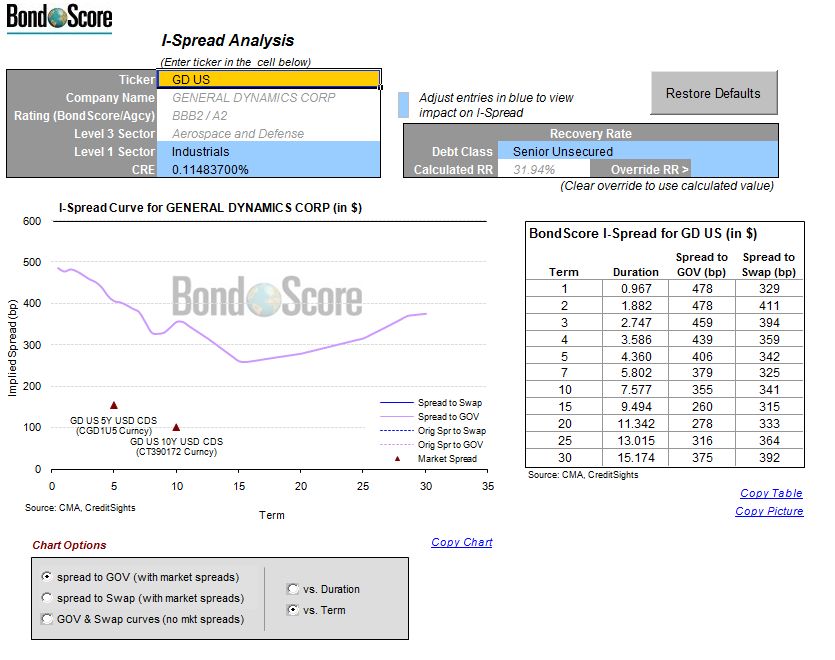The width and height of the screenshot is (835, 660).
Task: Click the Restore Defaults button
Action: (x=714, y=93)
